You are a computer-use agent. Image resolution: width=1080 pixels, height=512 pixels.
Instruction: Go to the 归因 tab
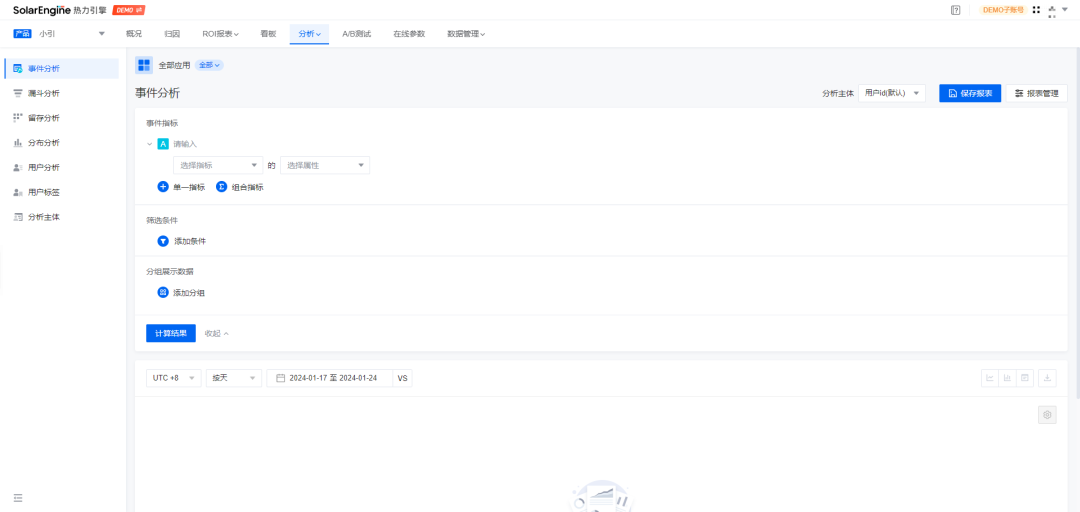[x=172, y=33]
